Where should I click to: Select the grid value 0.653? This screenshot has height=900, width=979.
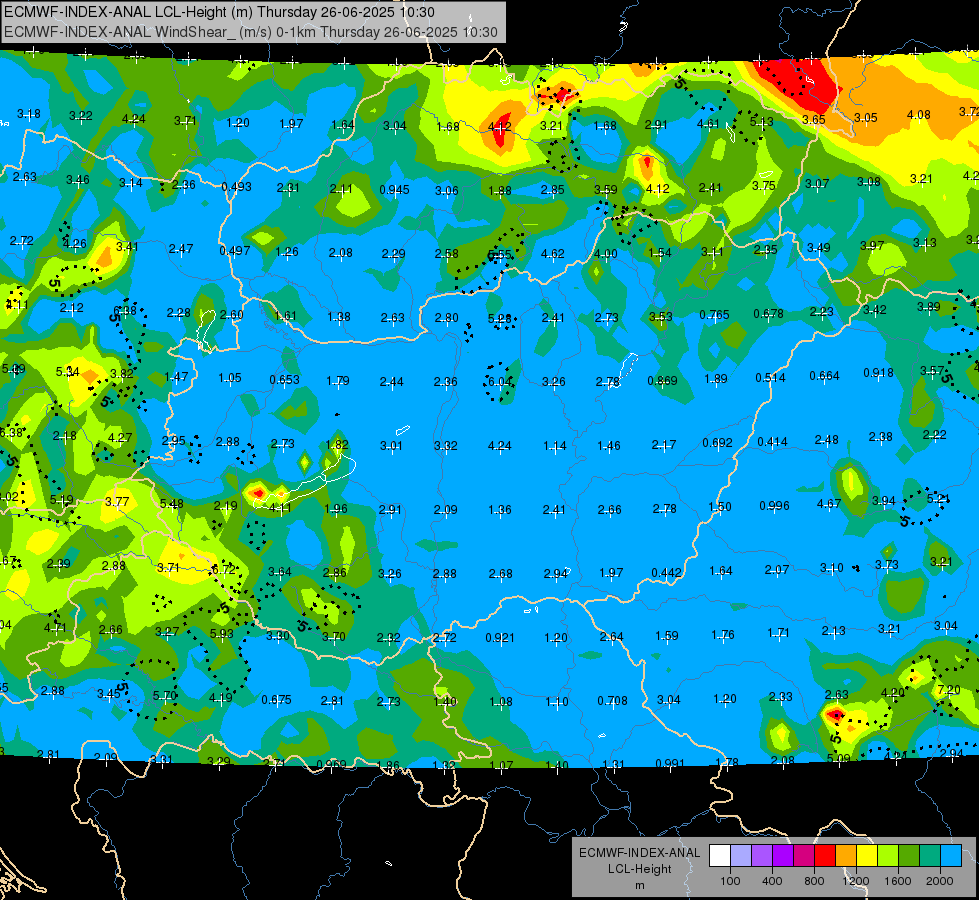pos(285,380)
